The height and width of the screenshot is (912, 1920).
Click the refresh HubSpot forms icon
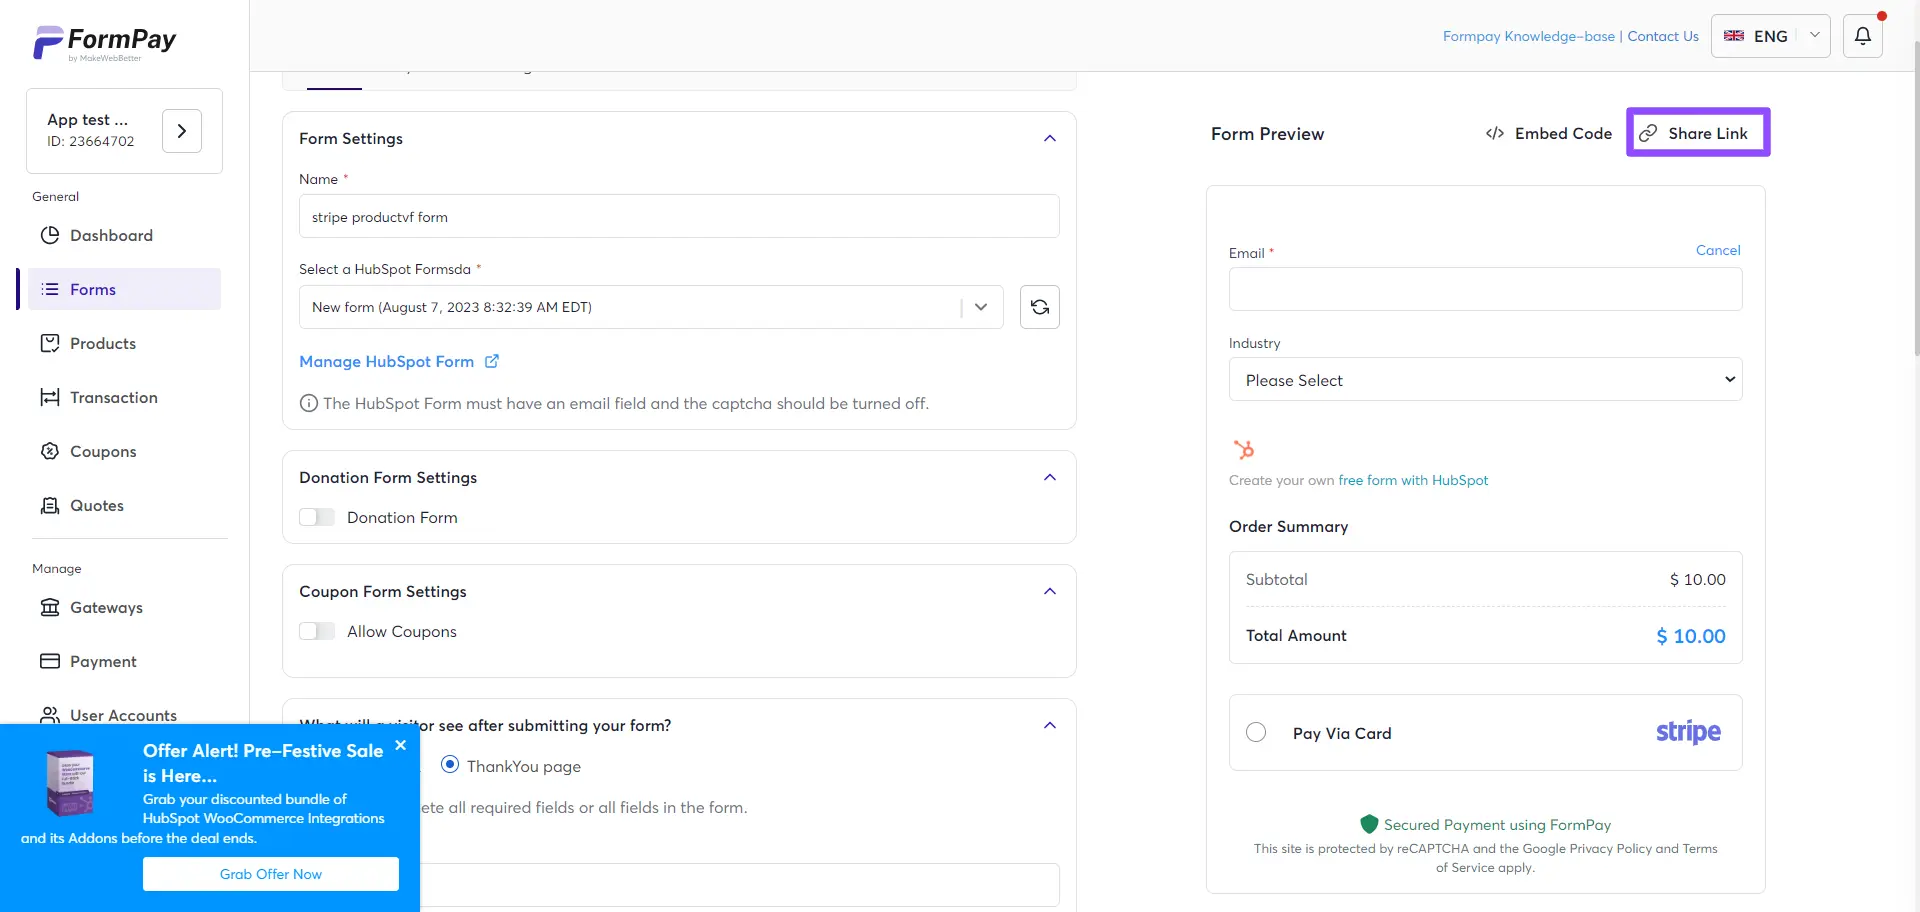1039,307
